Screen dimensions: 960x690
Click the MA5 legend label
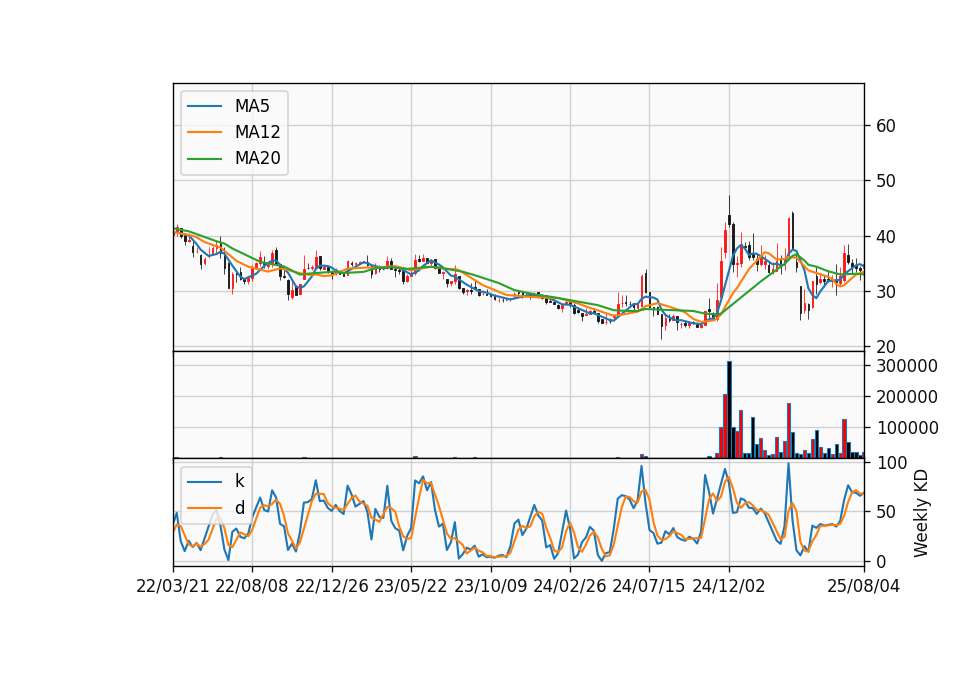pyautogui.click(x=252, y=106)
